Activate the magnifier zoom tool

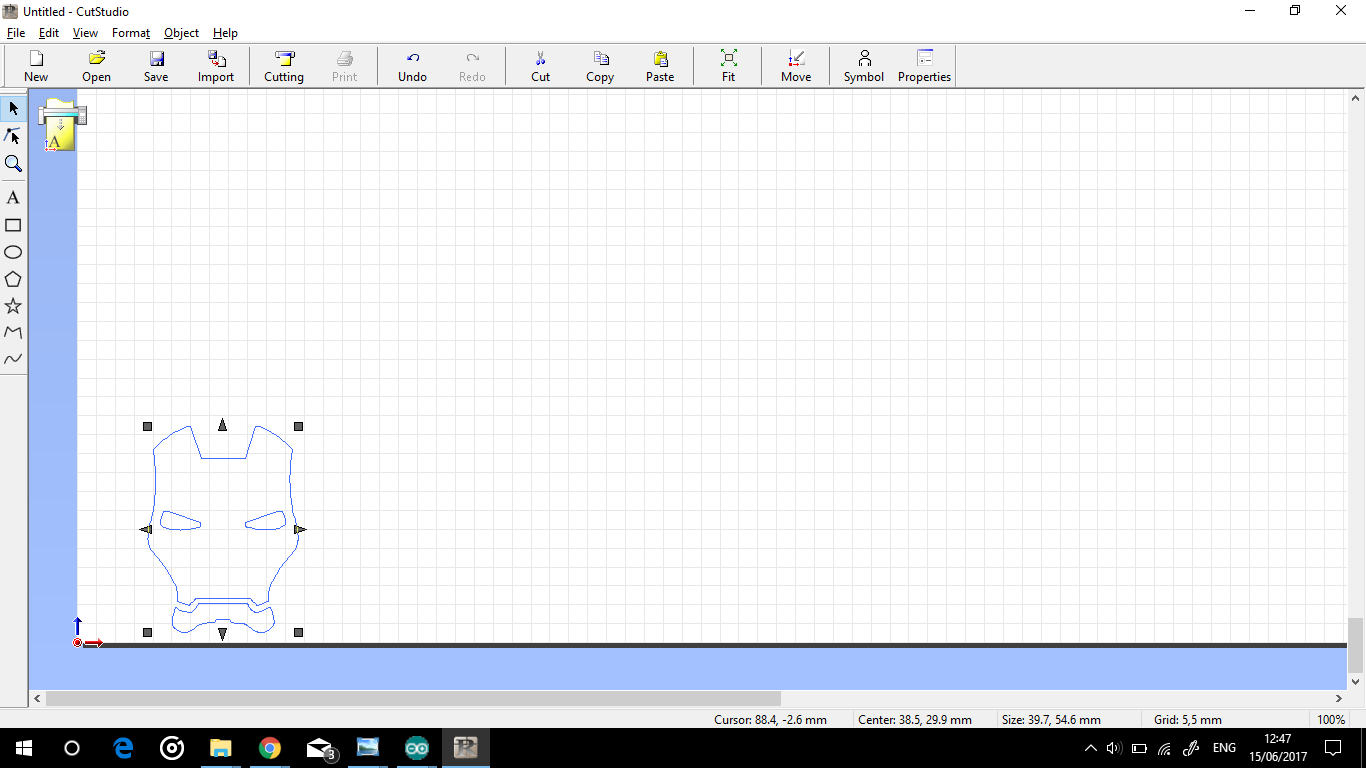(x=13, y=164)
